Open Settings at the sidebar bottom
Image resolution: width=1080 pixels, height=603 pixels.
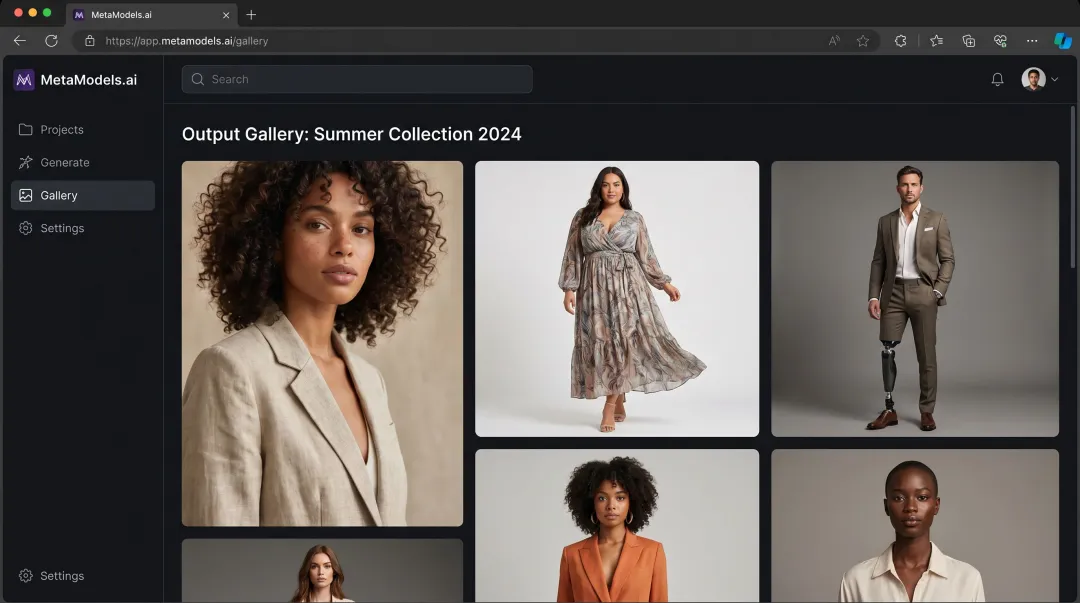pyautogui.click(x=83, y=575)
